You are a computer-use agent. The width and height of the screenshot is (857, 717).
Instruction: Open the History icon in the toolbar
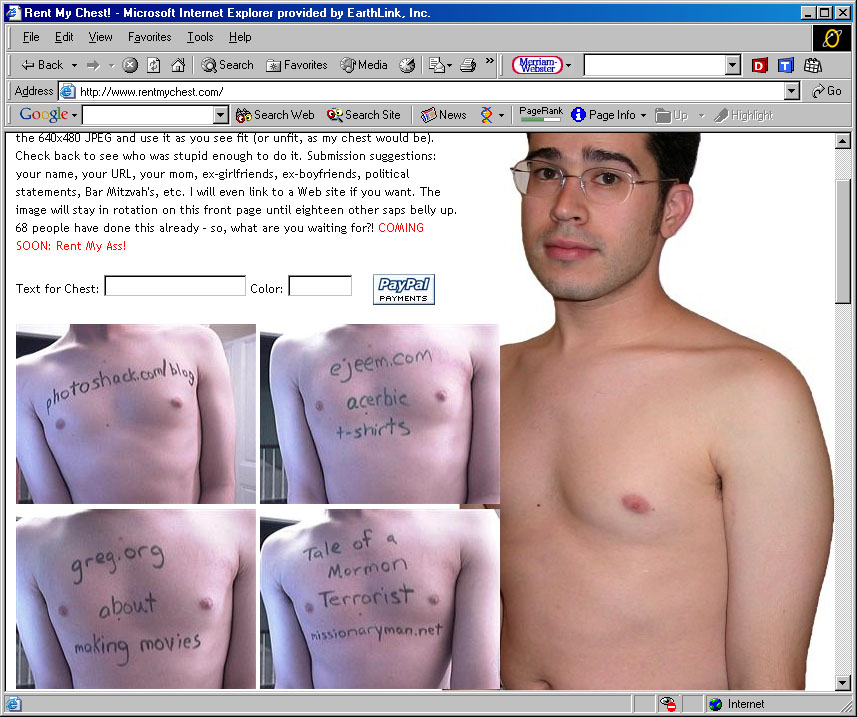(407, 65)
